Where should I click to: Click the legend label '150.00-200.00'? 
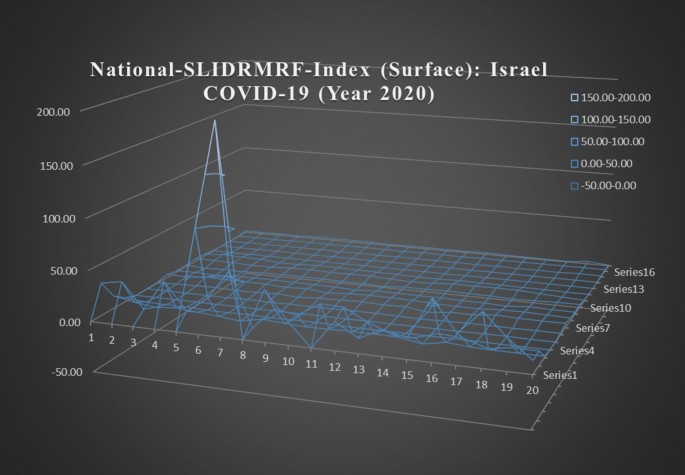616,97
